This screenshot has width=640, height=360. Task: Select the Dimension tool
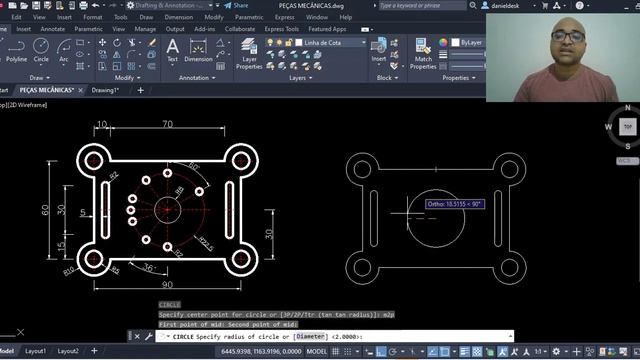(198, 50)
